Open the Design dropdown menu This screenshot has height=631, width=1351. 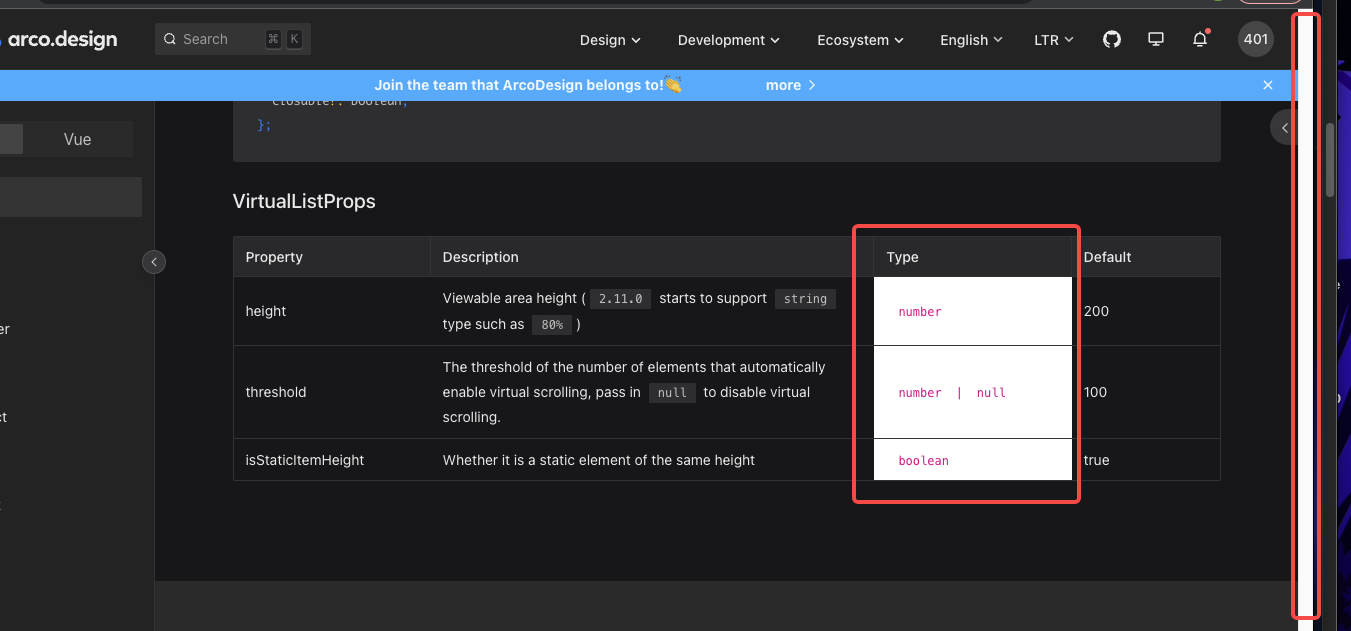(x=609, y=40)
